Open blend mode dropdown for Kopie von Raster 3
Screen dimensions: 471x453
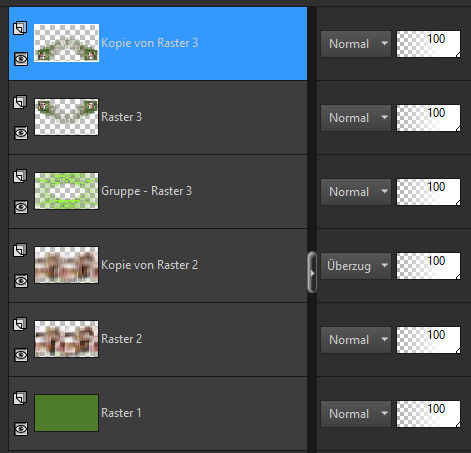356,44
